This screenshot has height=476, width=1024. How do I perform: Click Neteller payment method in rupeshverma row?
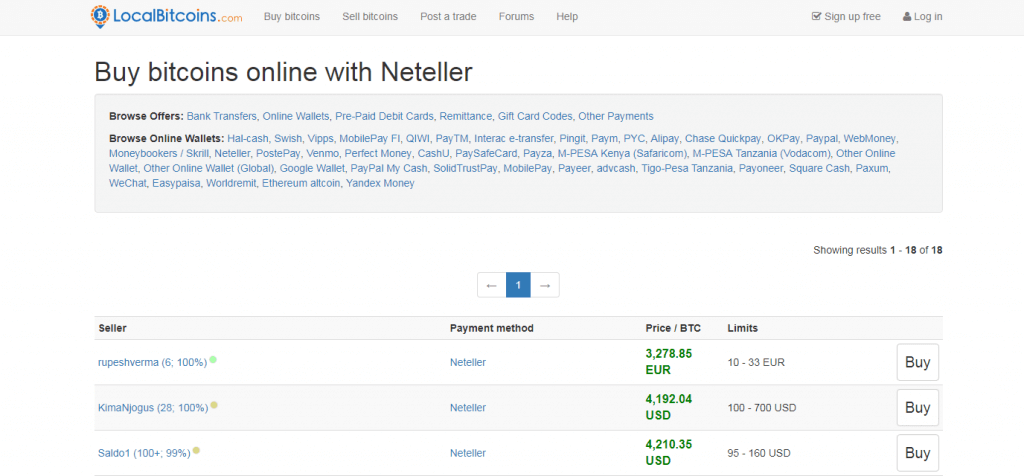click(x=468, y=362)
